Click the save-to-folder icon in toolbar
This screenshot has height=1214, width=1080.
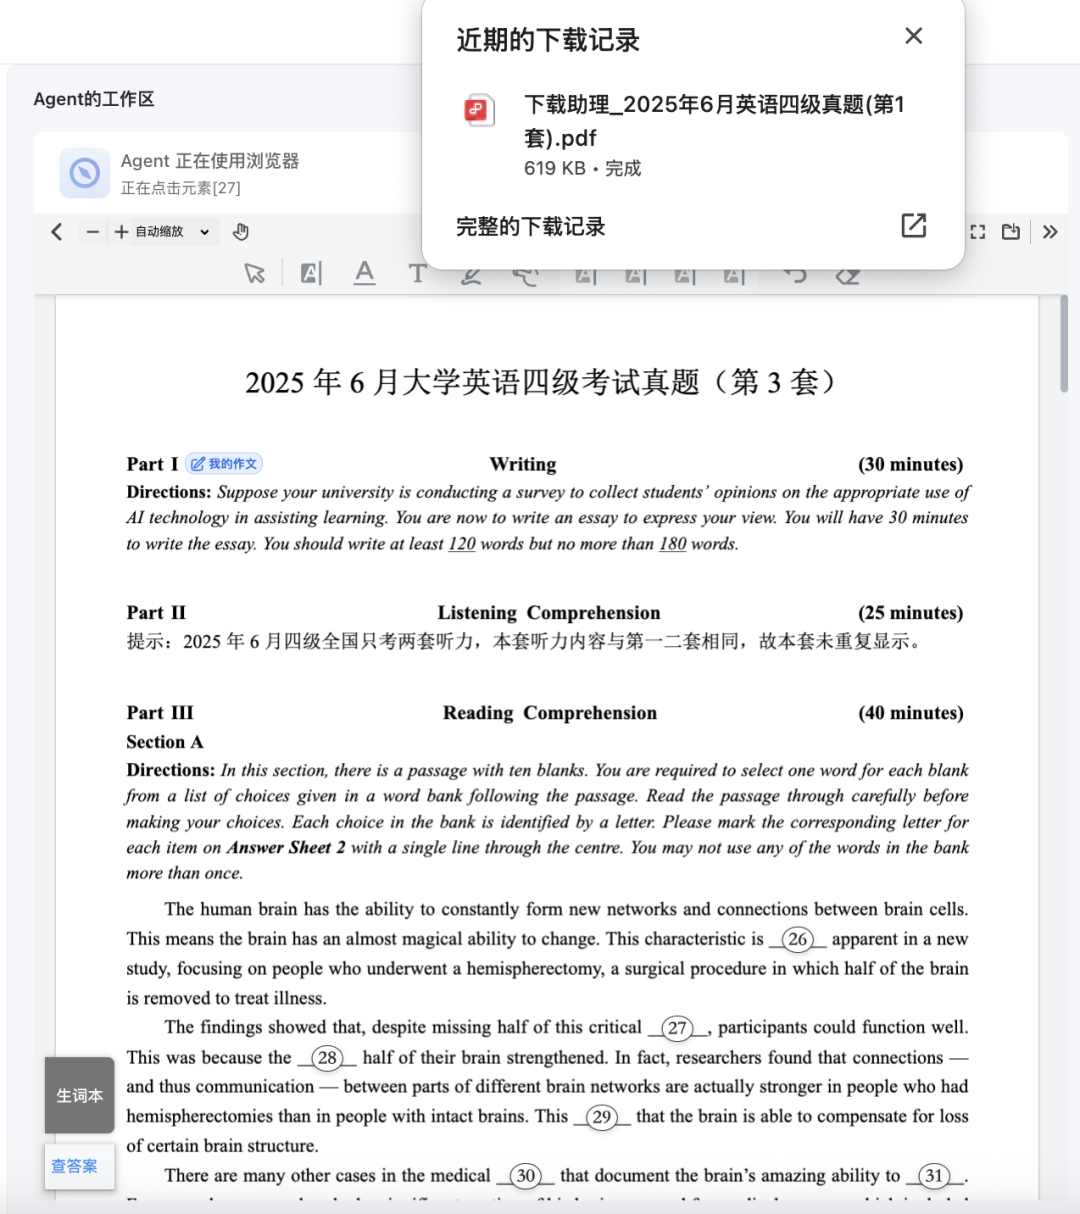click(1011, 232)
